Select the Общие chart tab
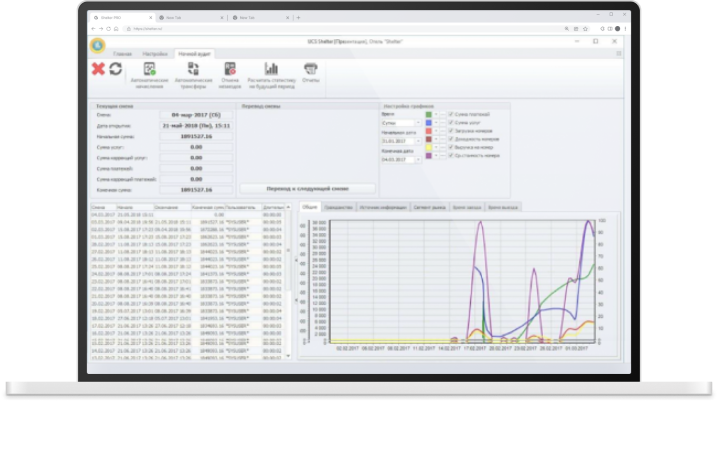This screenshot has height=450, width=718. (x=310, y=207)
